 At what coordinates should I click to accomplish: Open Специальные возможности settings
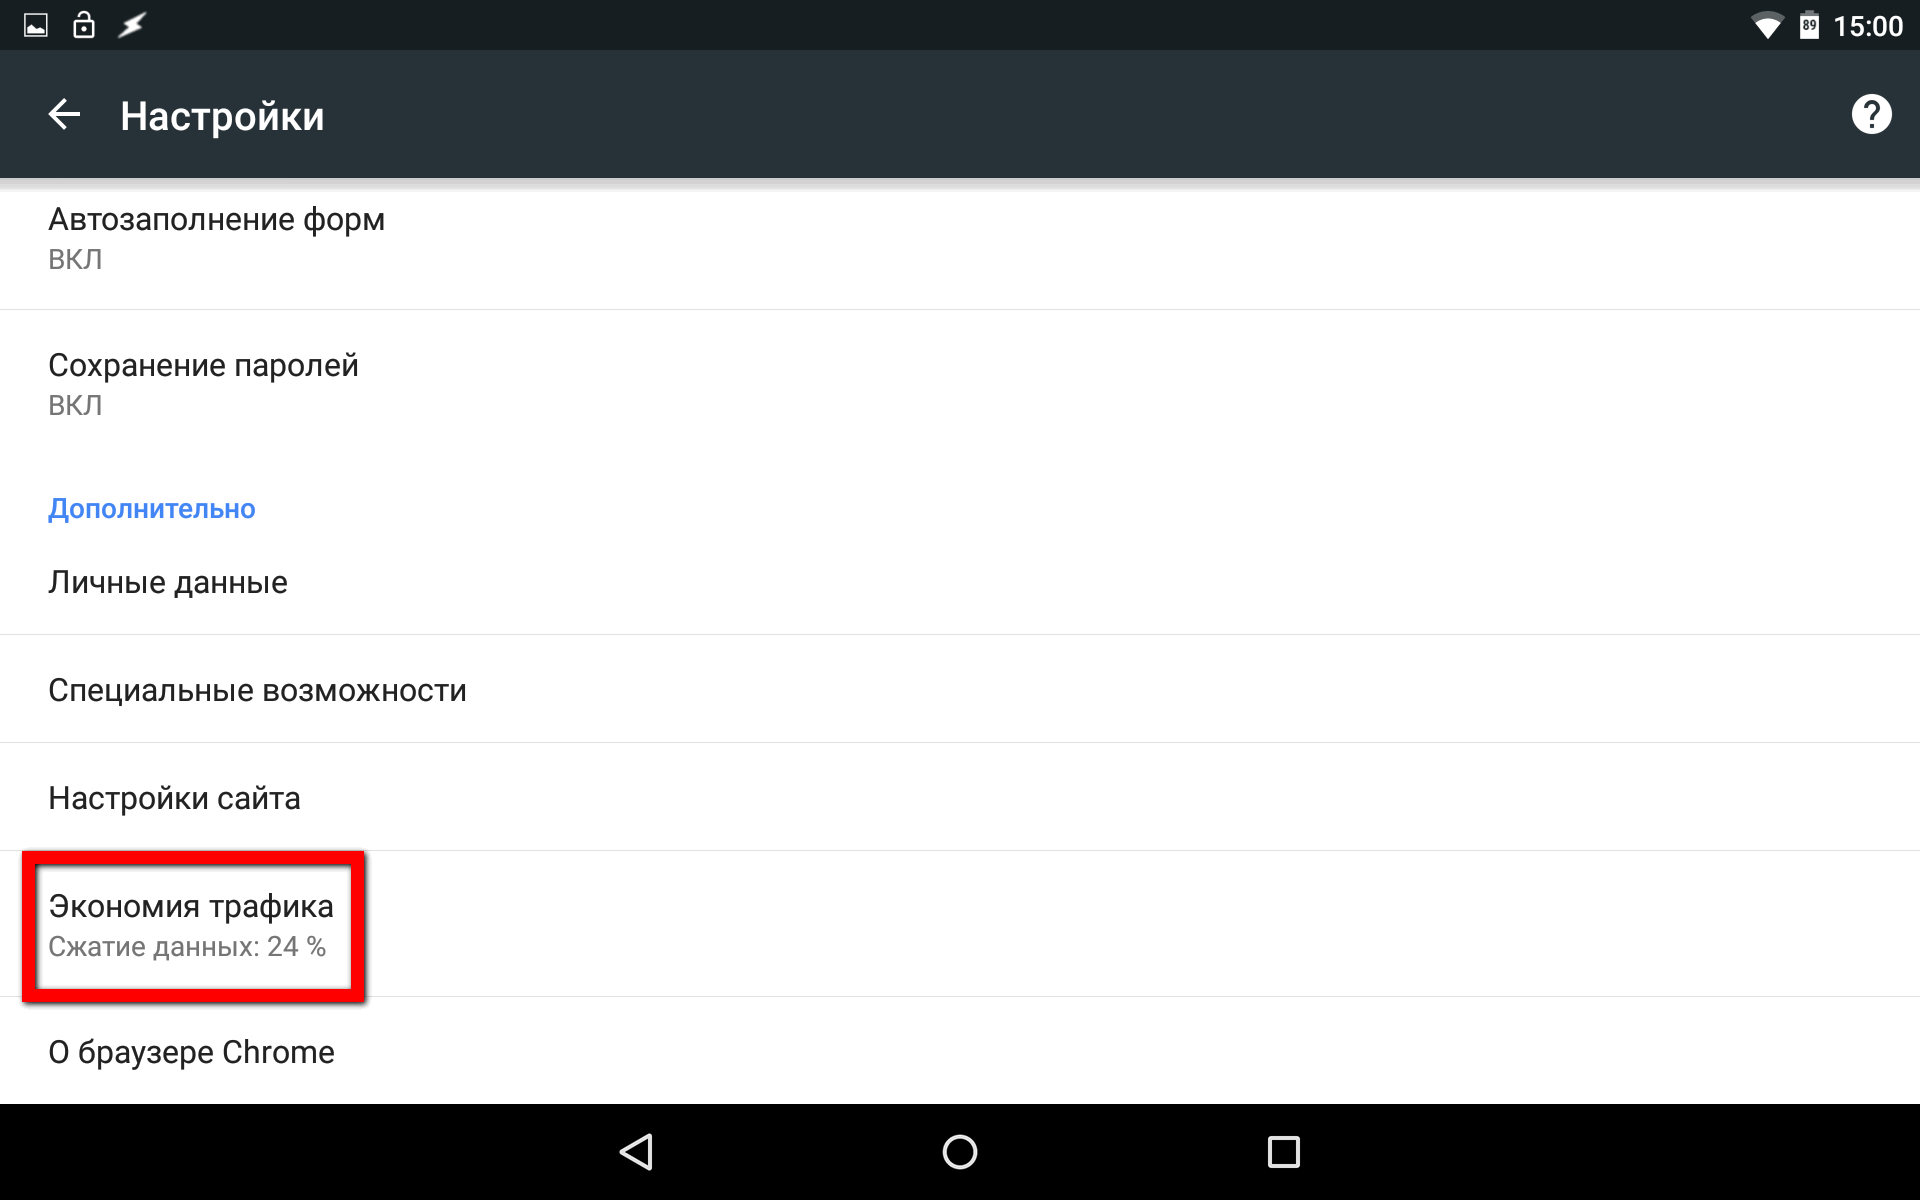pyautogui.click(x=960, y=690)
